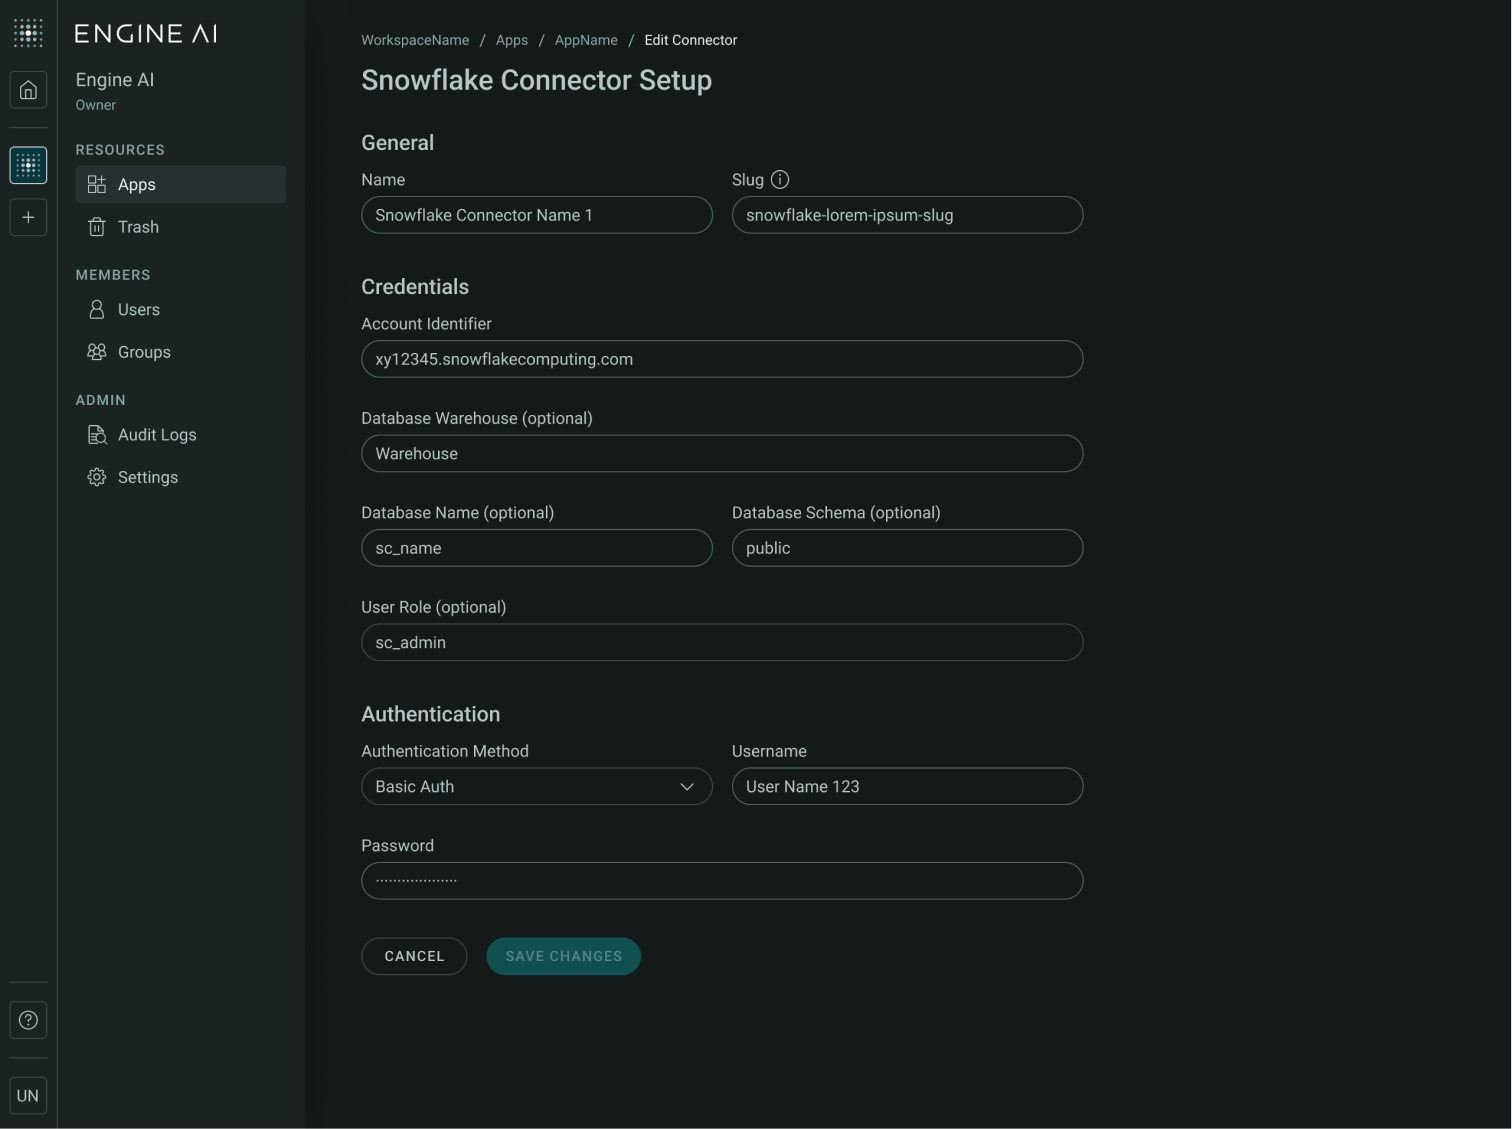Screen dimensions: 1512x1129
Task: Open the Audit Logs label in sidebar
Action: [x=157, y=435]
